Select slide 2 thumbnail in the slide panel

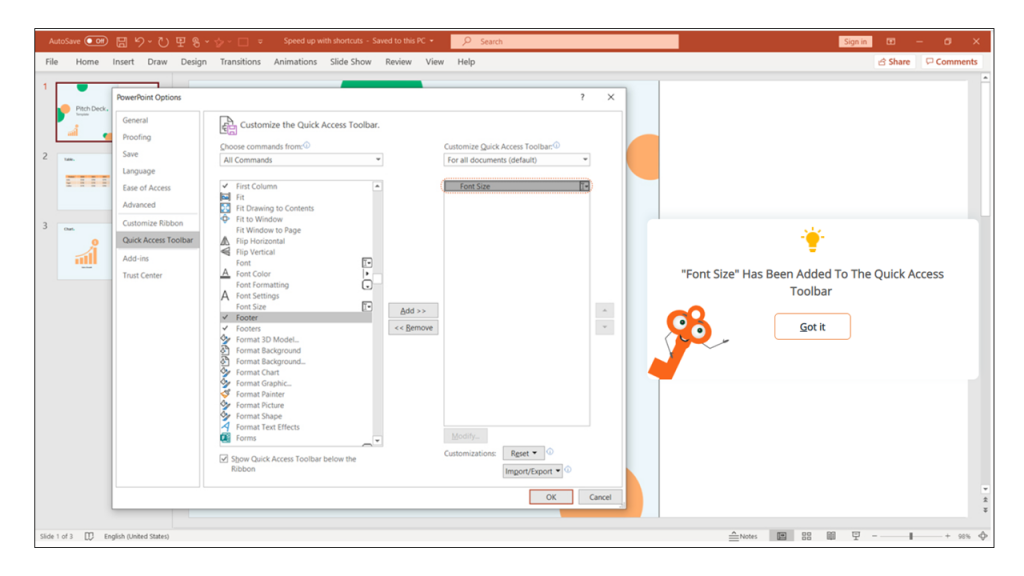tap(84, 176)
